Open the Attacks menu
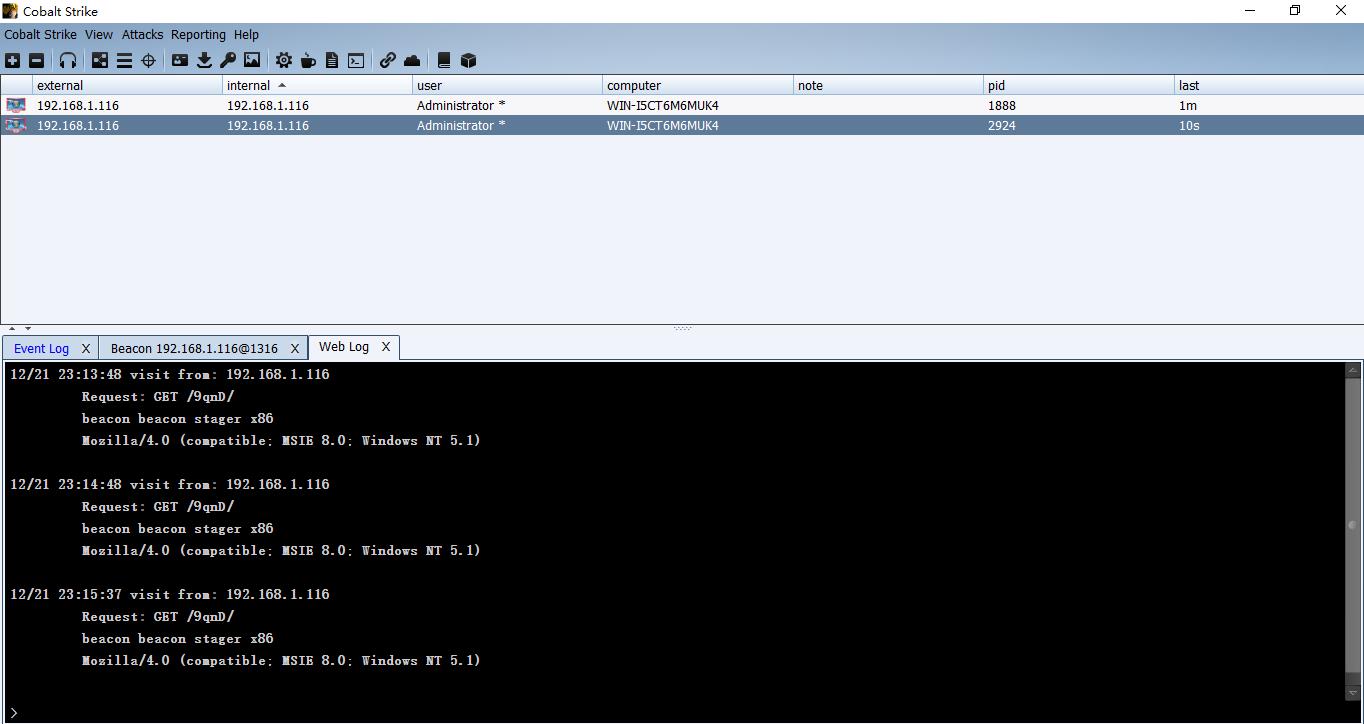Image resolution: width=1364 pixels, height=724 pixels. (x=142, y=34)
